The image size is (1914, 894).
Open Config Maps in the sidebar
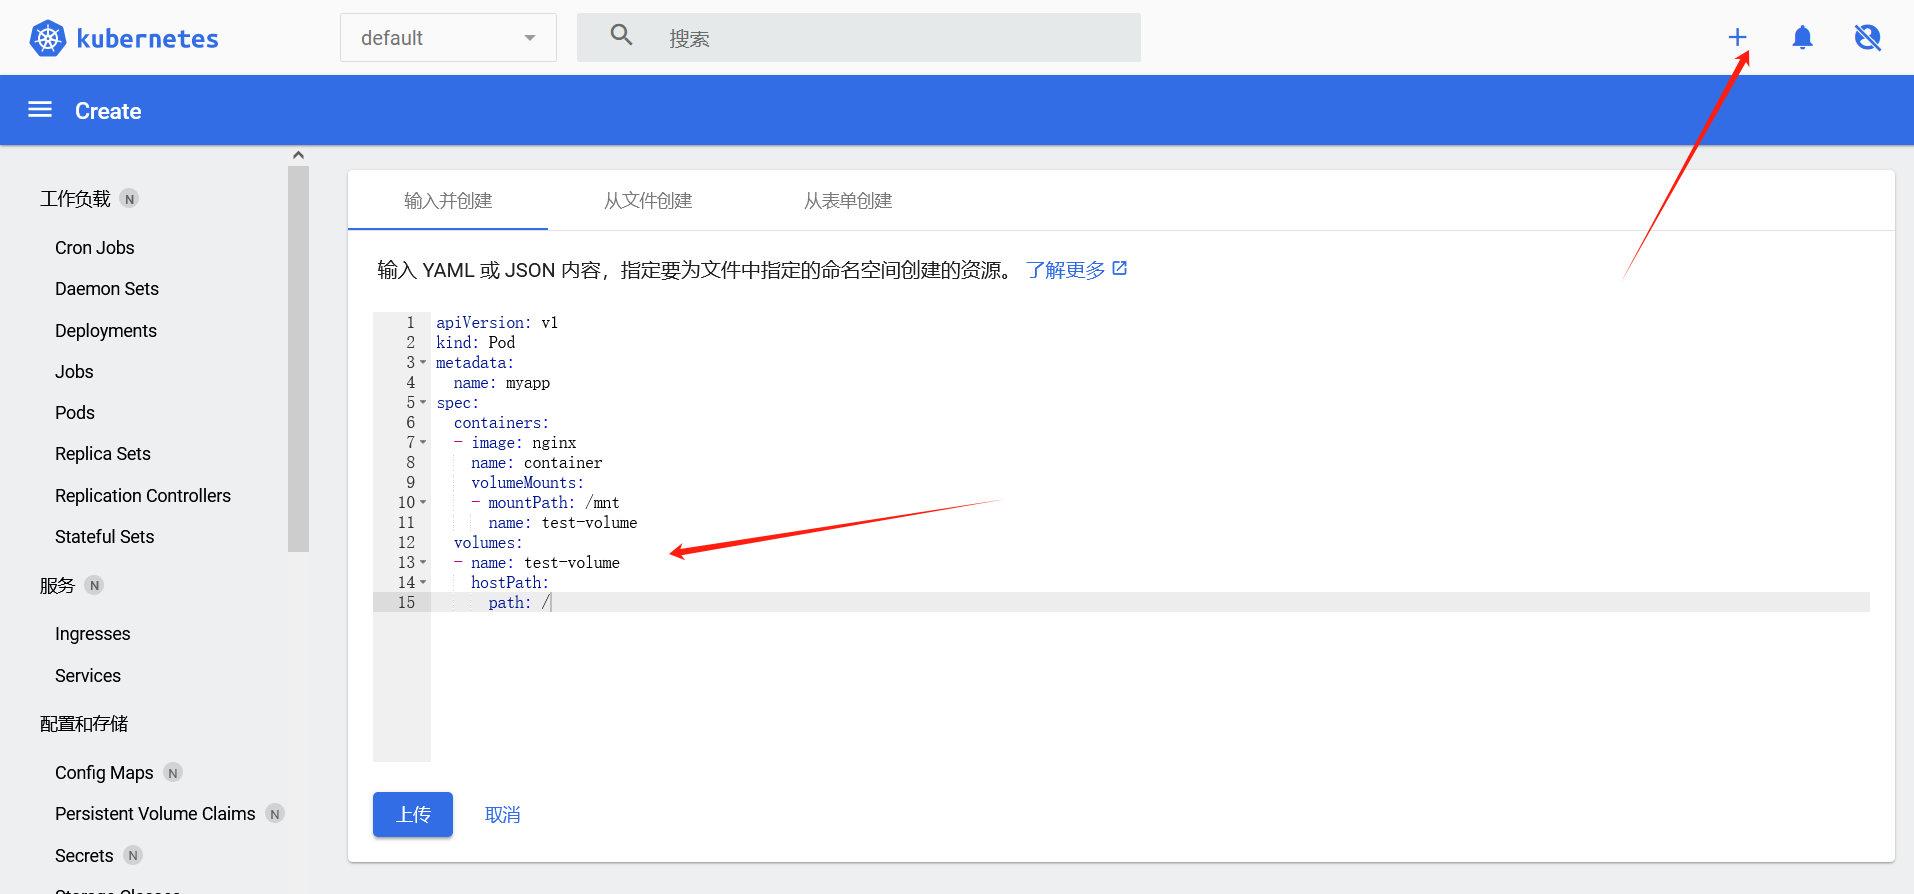pyautogui.click(x=104, y=773)
